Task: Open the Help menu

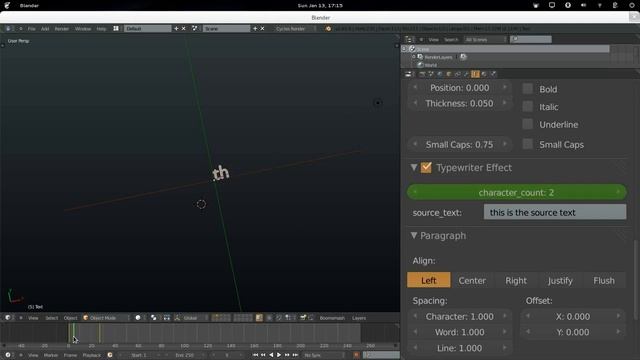Action: click(x=101, y=29)
